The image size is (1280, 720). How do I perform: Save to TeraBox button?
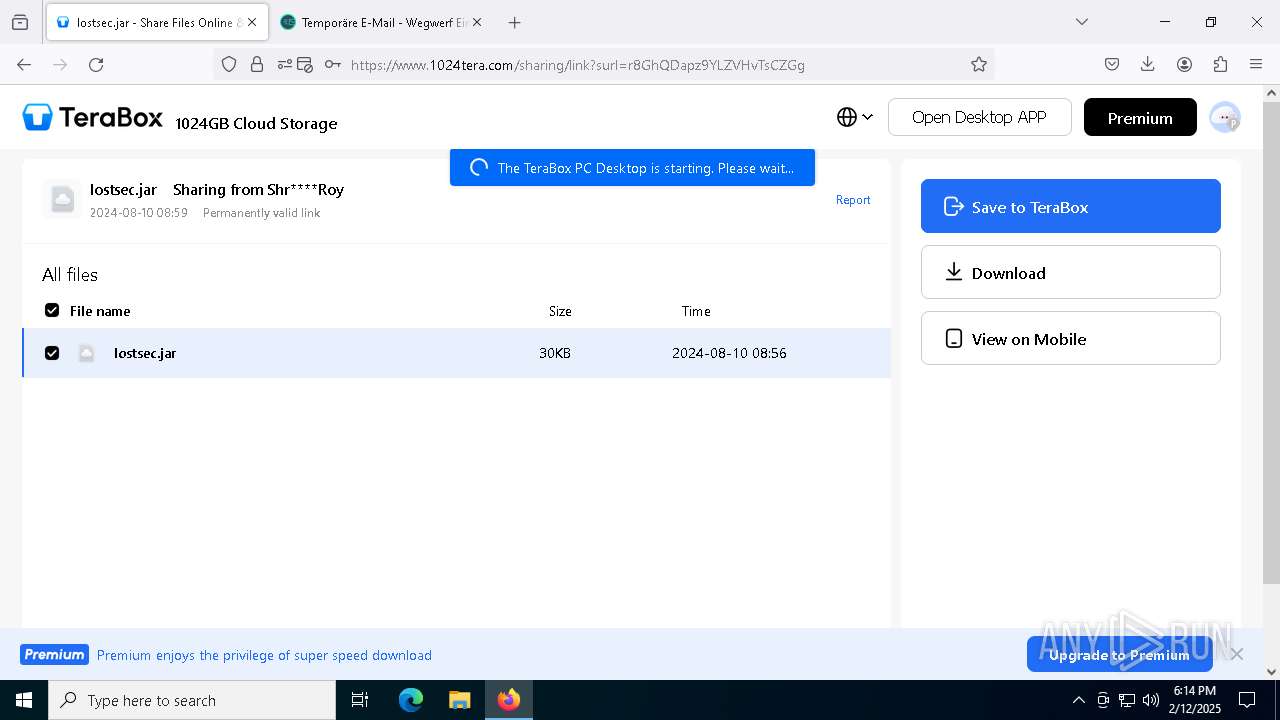[x=1071, y=206]
